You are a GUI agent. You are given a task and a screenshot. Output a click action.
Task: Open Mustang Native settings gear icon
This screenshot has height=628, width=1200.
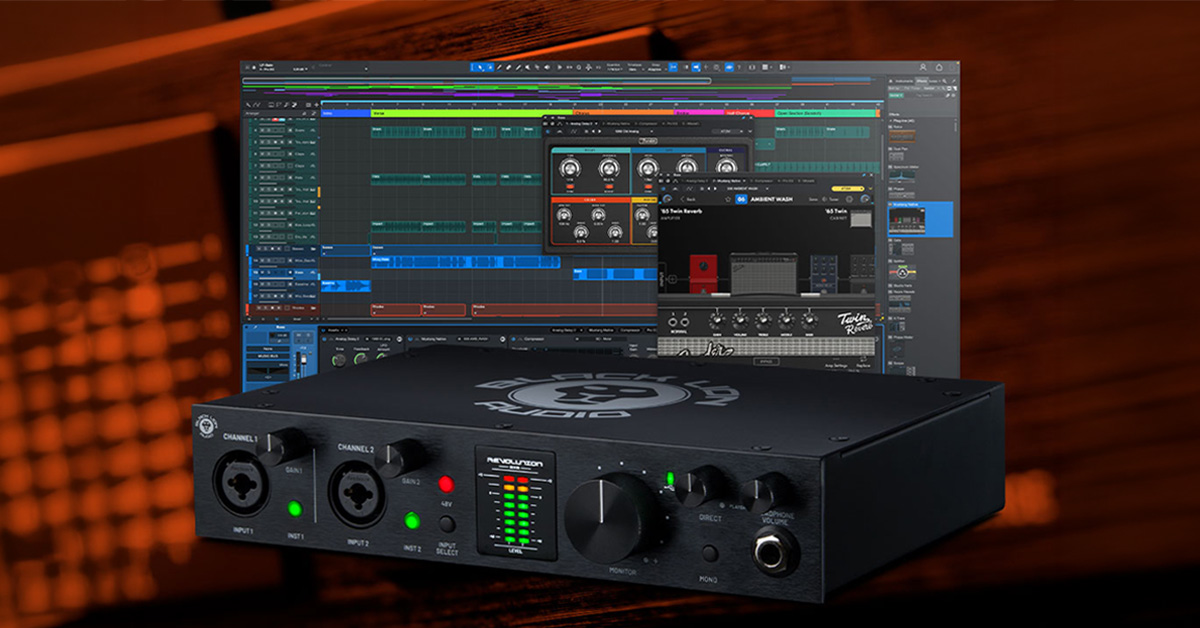pyautogui.click(x=849, y=199)
